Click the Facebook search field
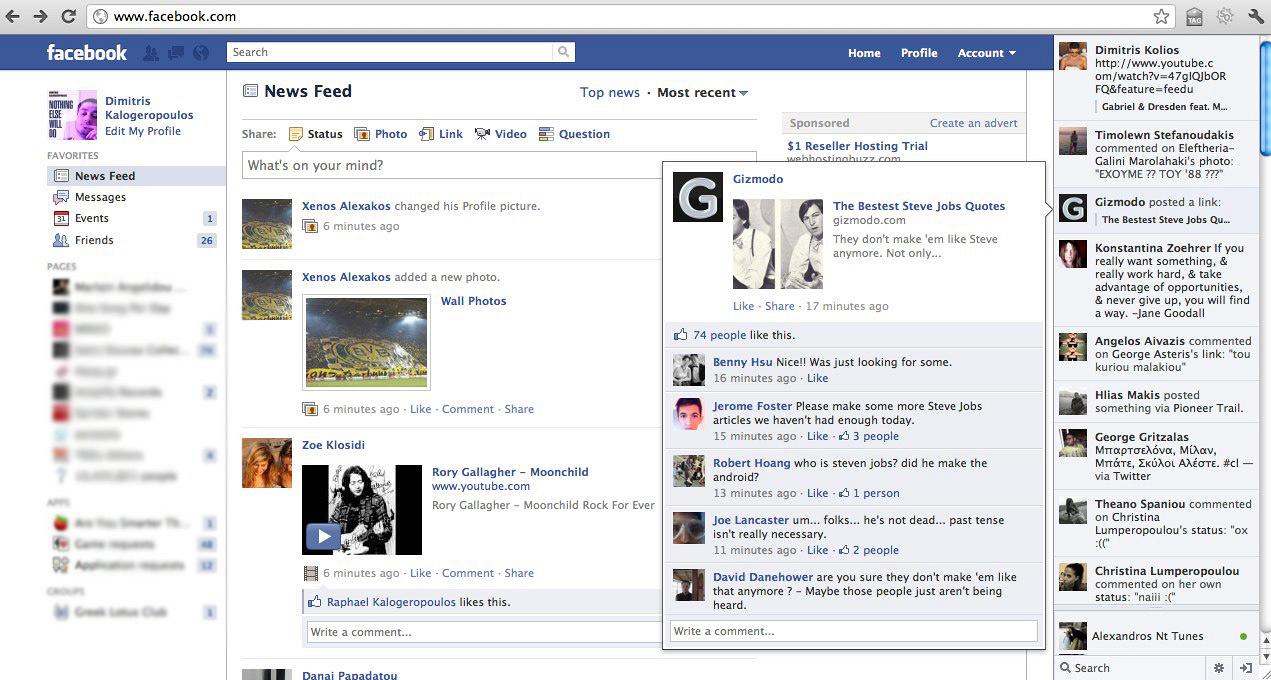 click(391, 52)
